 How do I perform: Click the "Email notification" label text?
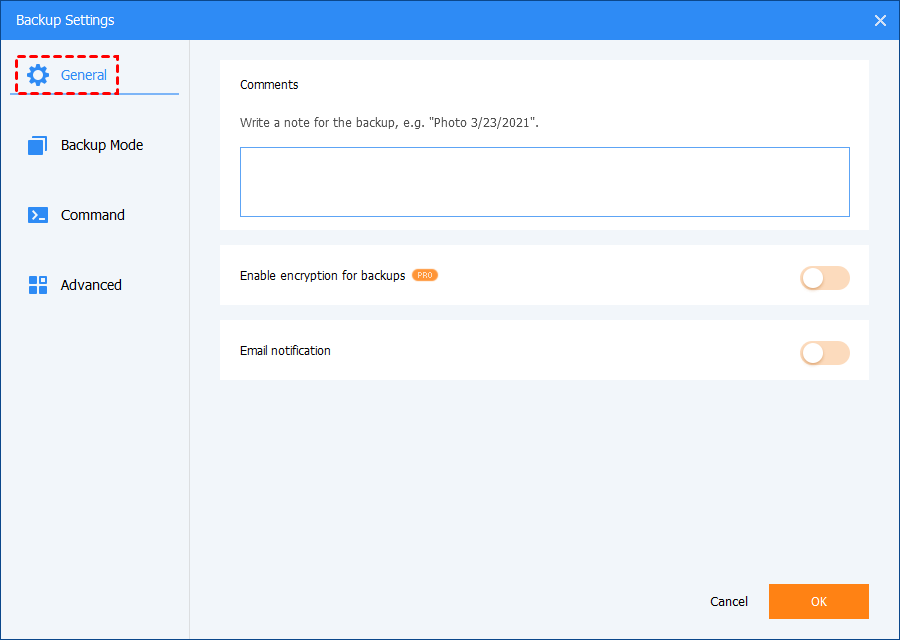point(285,351)
